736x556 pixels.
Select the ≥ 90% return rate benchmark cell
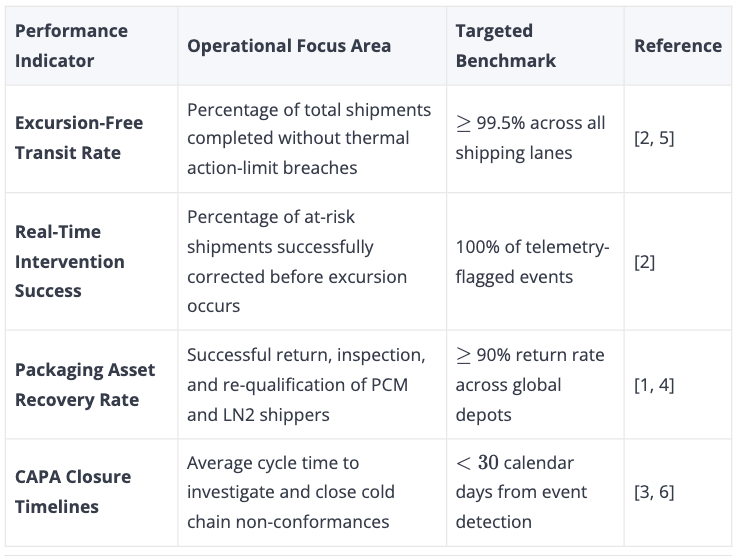pos(530,385)
